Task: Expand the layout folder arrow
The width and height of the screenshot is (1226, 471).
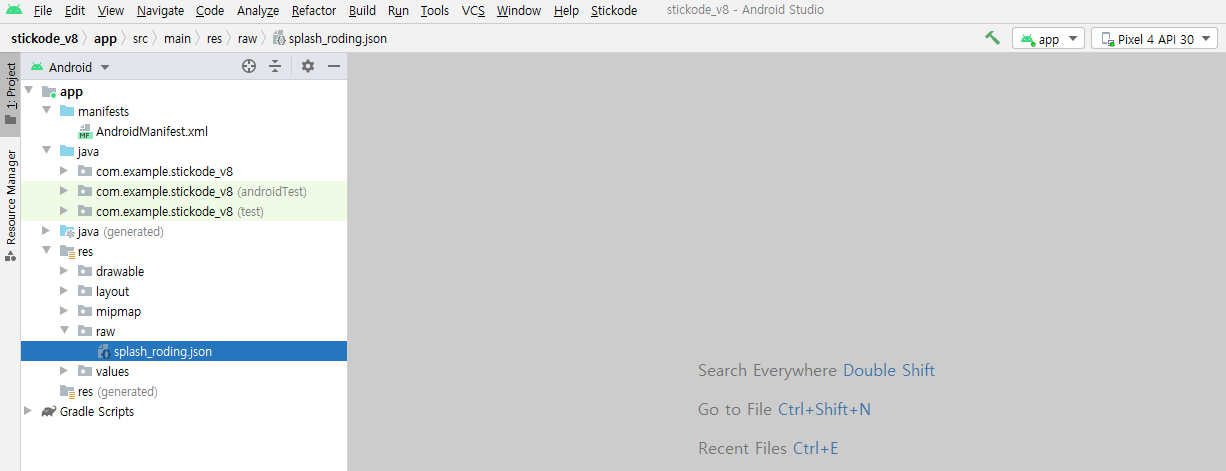Action: tap(65, 291)
